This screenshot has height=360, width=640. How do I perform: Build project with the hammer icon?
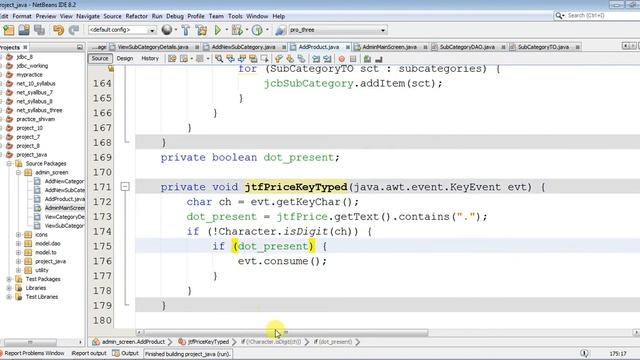186,30
